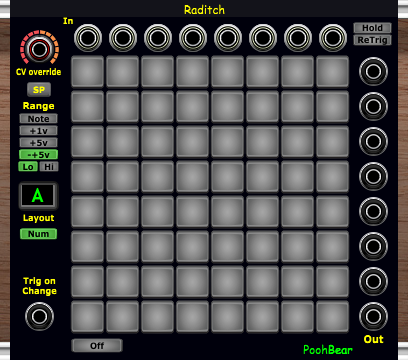This screenshot has width=408, height=360.
Task: Click the fifth row output jack on right
Action: click(373, 211)
